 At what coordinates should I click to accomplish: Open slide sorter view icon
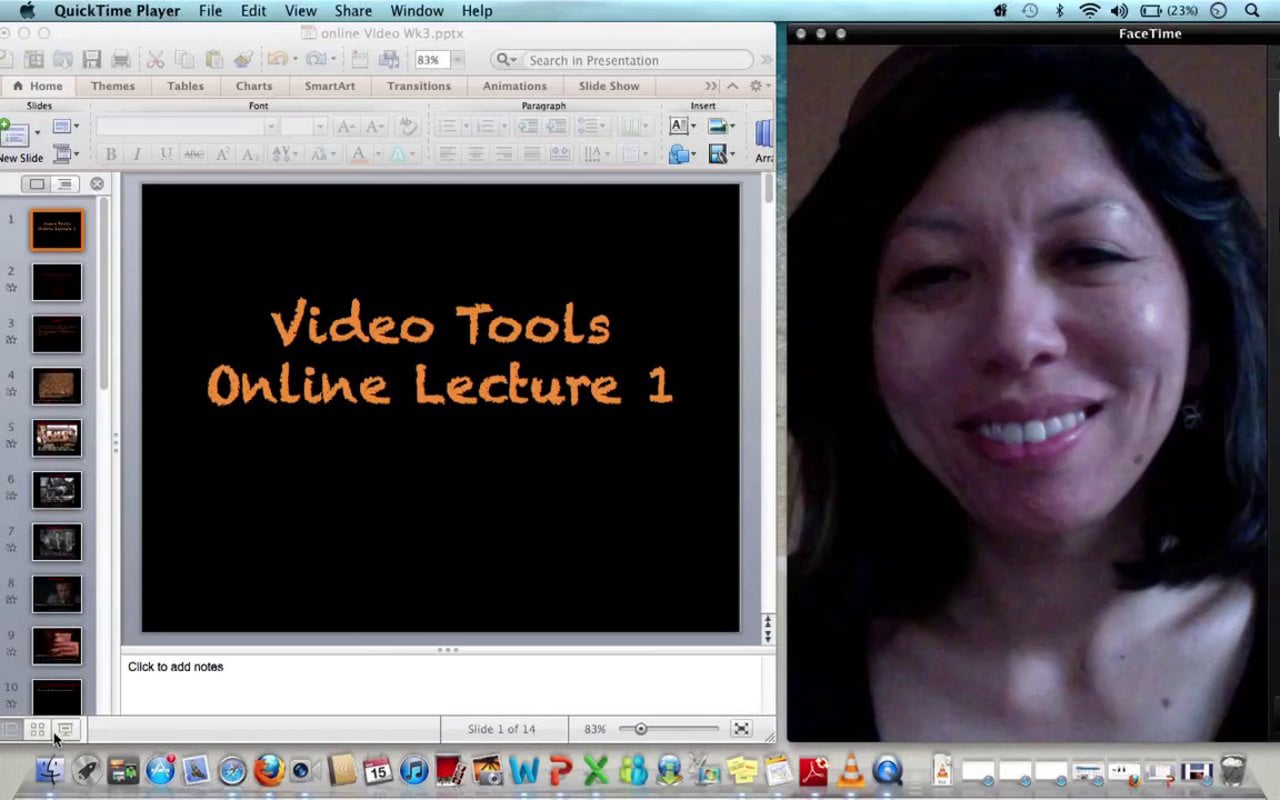click(37, 730)
